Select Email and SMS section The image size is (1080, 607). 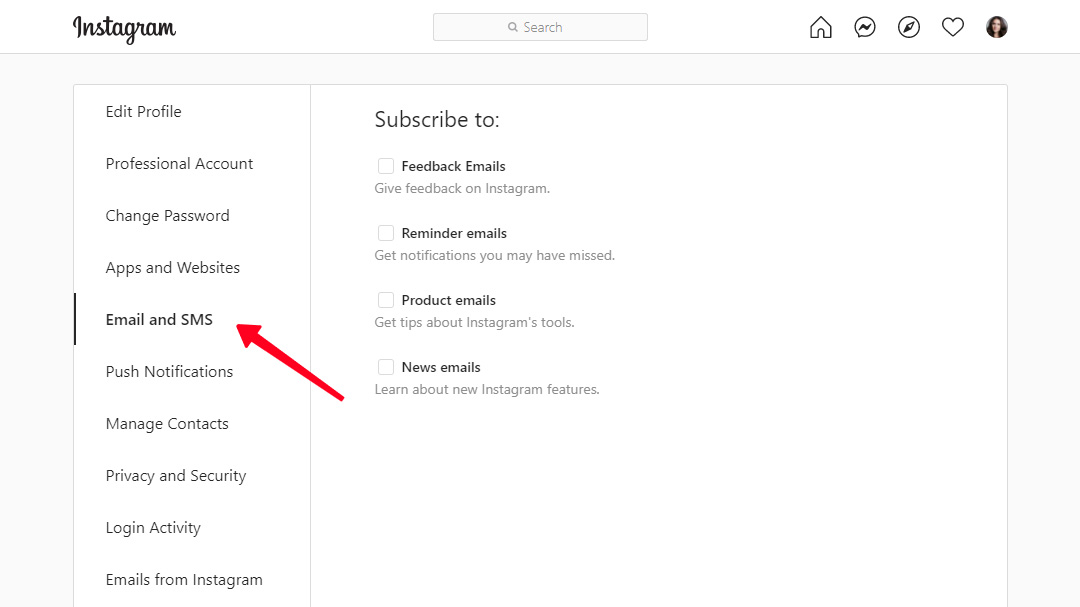[x=159, y=320]
